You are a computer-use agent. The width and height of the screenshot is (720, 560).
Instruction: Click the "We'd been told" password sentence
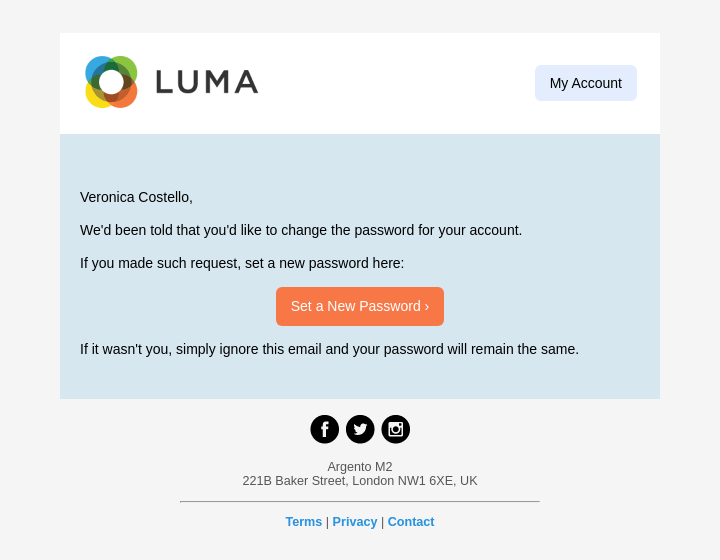tap(301, 230)
